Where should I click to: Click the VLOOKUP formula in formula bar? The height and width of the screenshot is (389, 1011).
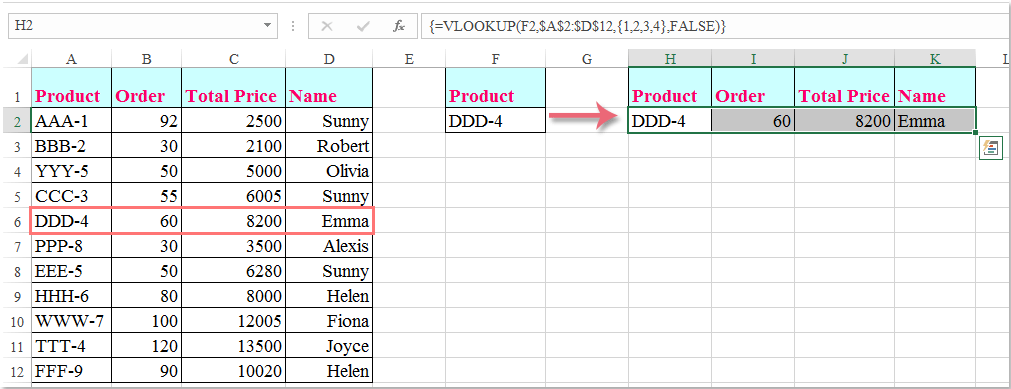[x=577, y=26]
